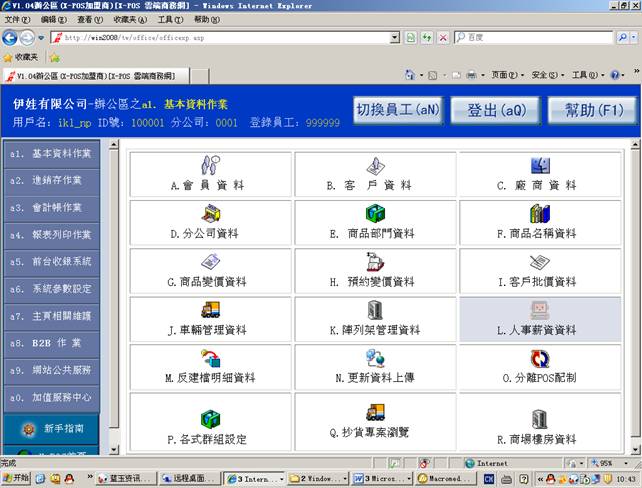Image resolution: width=642 pixels, height=488 pixels.
Task: Open B.客戶資料 customer data icon
Action: click(374, 166)
